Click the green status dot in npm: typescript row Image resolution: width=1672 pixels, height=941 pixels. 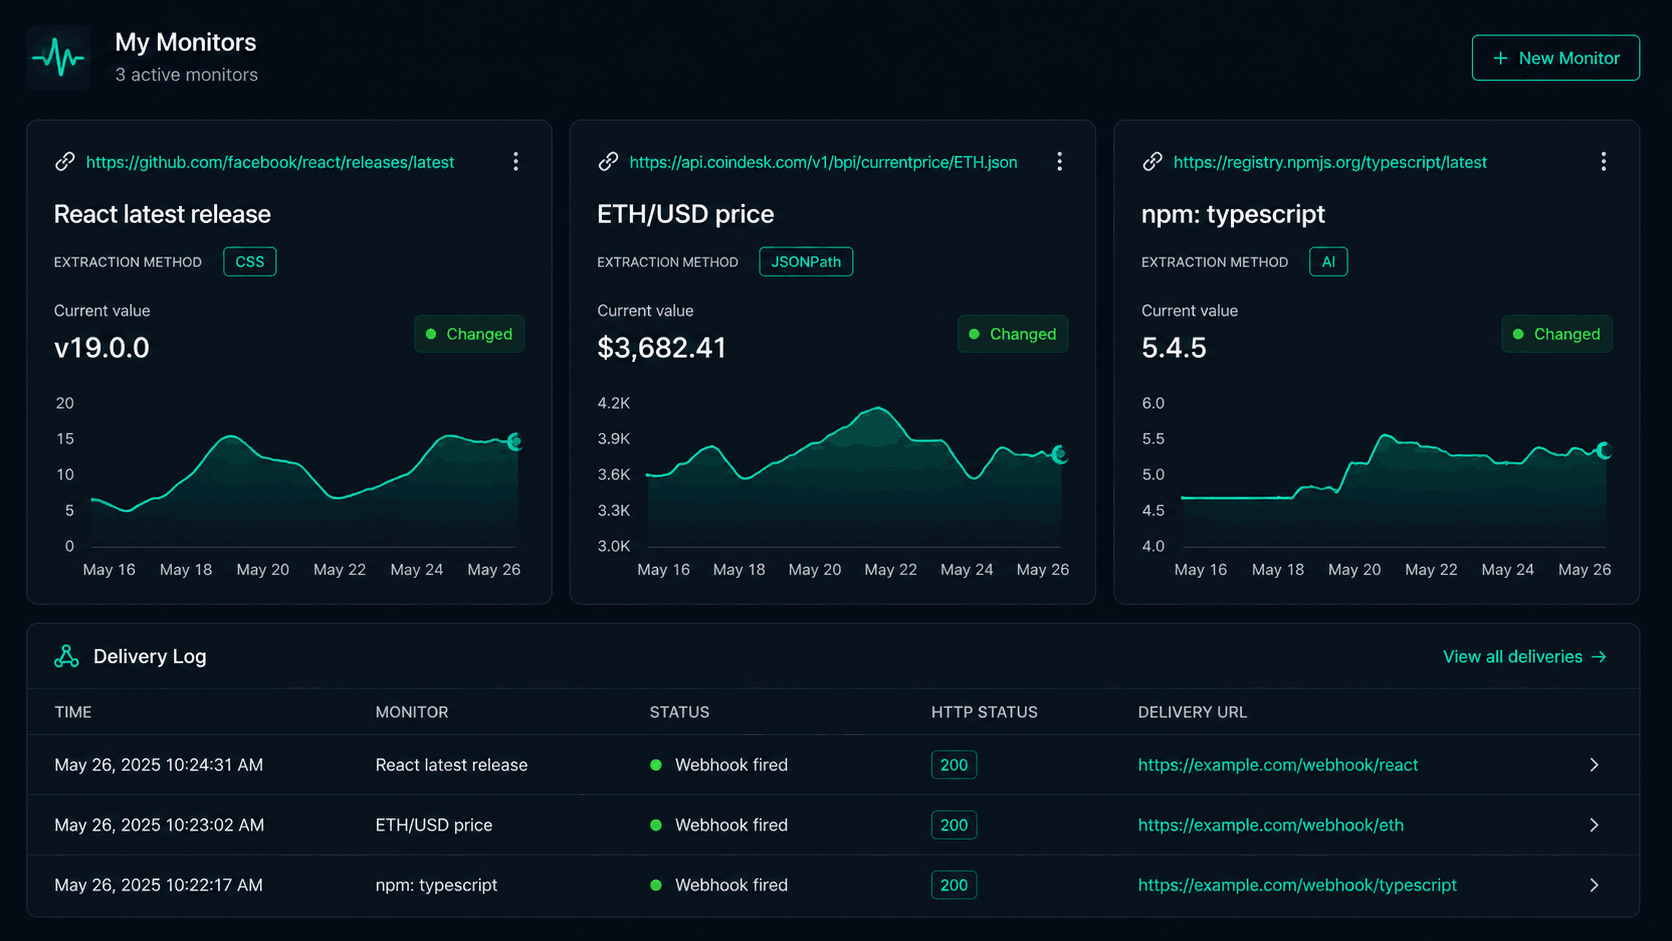tap(656, 885)
